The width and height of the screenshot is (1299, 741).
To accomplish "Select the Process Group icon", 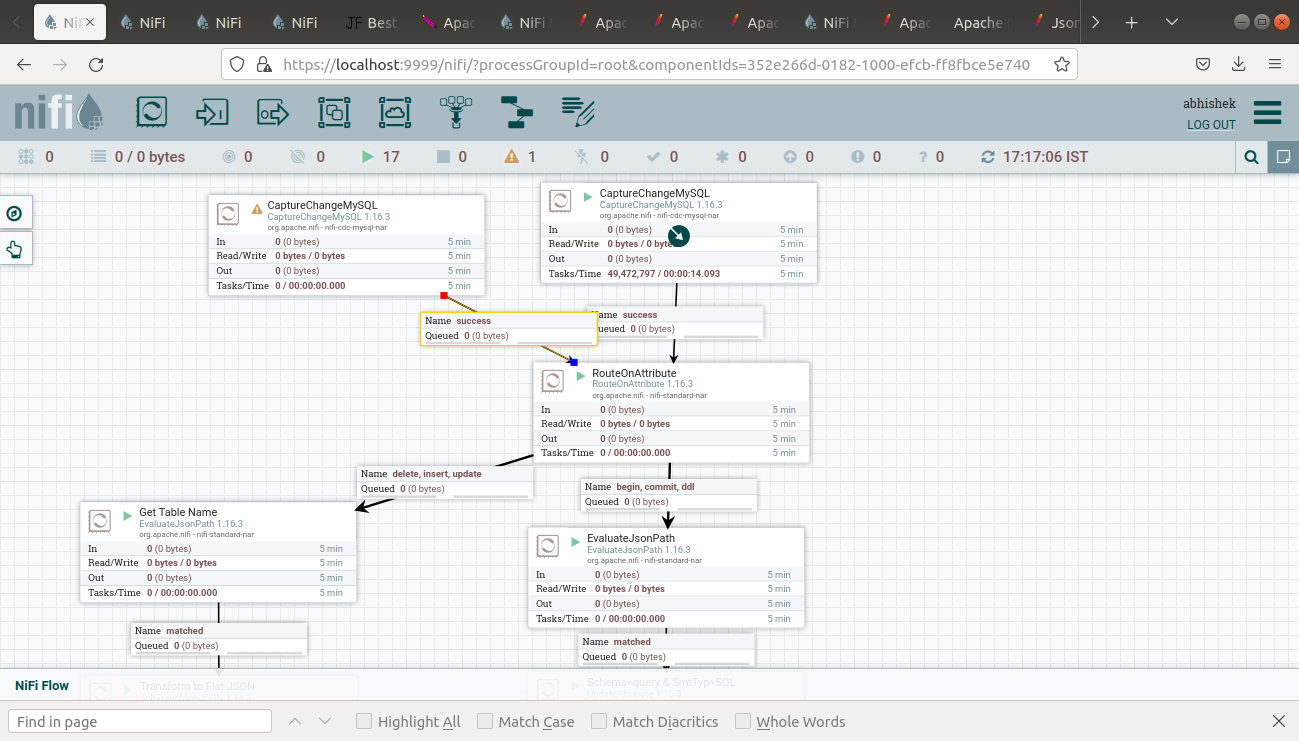I will [x=334, y=112].
